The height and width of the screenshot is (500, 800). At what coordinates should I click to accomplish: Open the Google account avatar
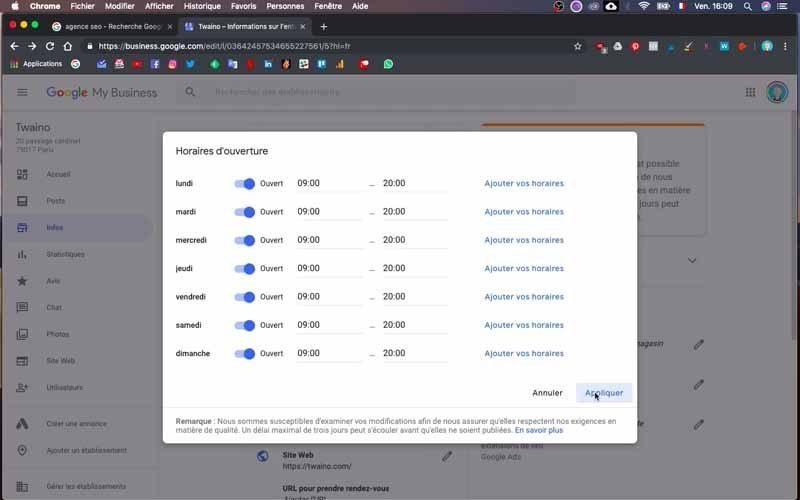tap(777, 92)
